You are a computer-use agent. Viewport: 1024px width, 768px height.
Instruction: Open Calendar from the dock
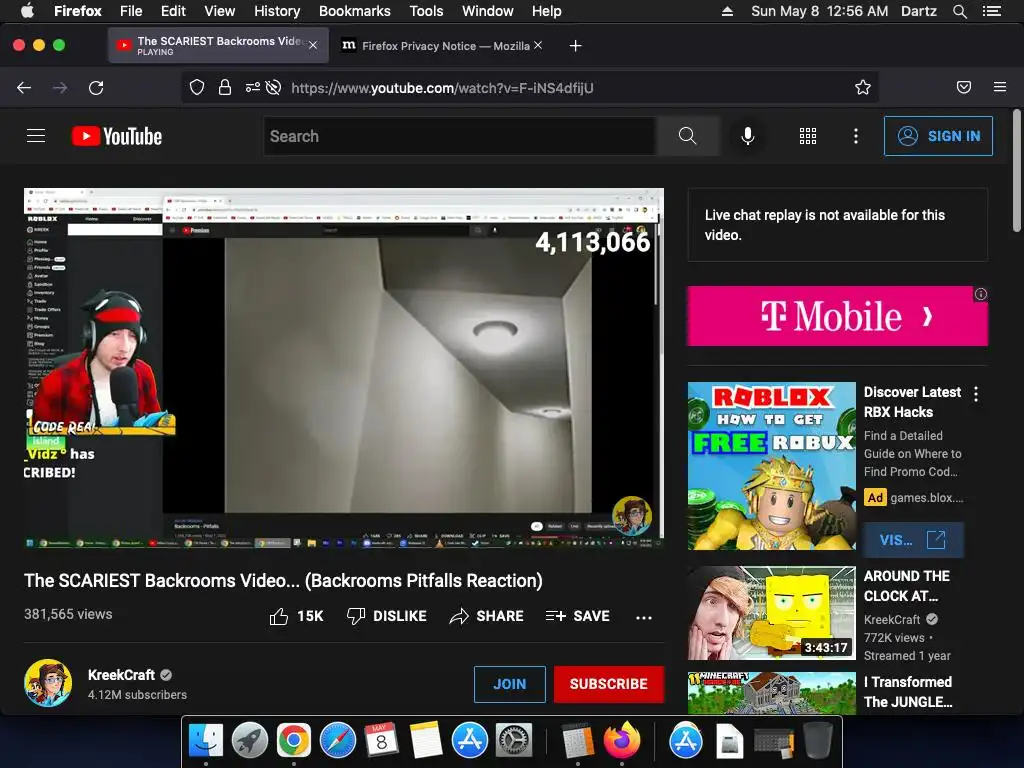click(381, 741)
